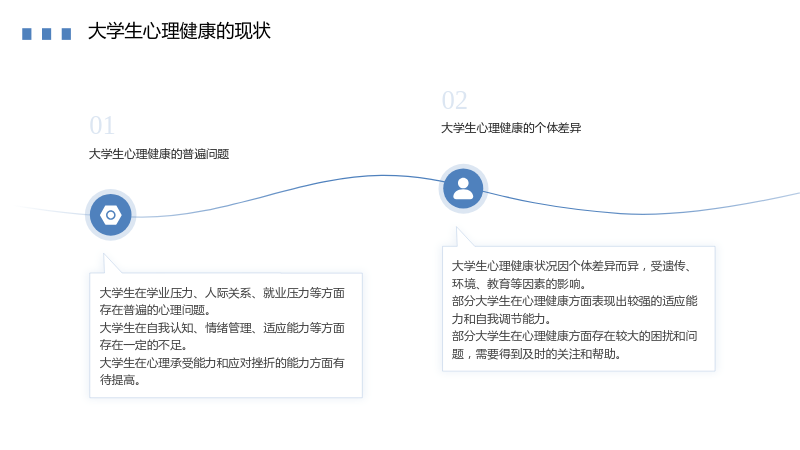Click the line about 个体差异而异，受遗传
The height and width of the screenshot is (450, 800).
coord(571,266)
